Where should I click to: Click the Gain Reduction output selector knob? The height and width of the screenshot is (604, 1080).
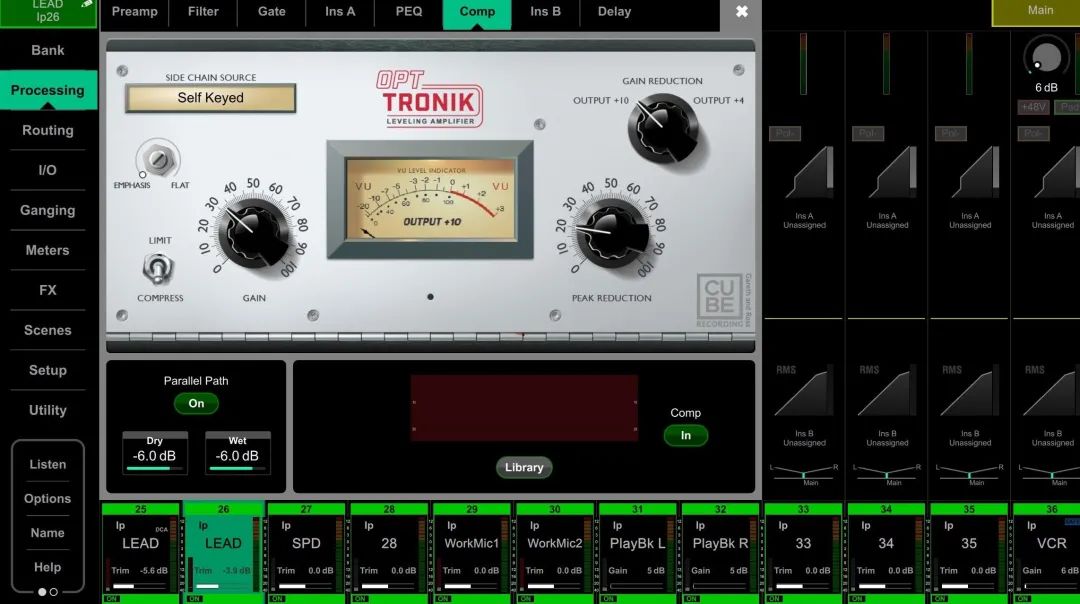pyautogui.click(x=662, y=127)
